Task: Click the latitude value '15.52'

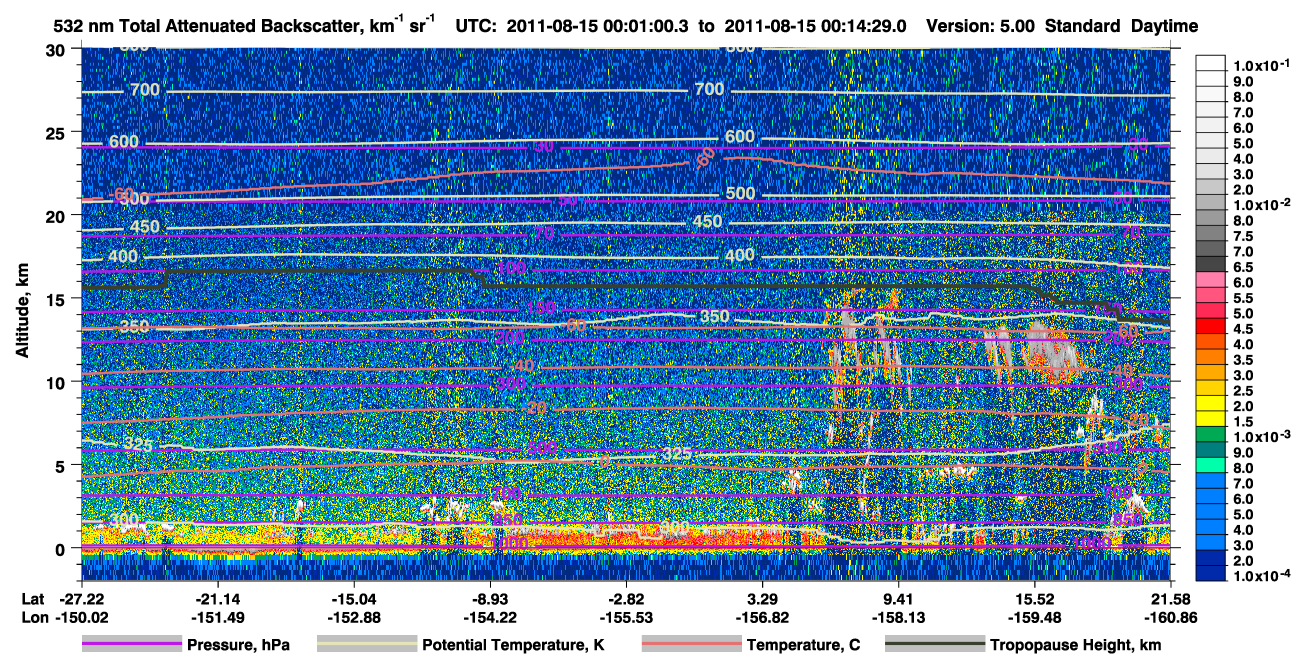Action: pos(1035,597)
